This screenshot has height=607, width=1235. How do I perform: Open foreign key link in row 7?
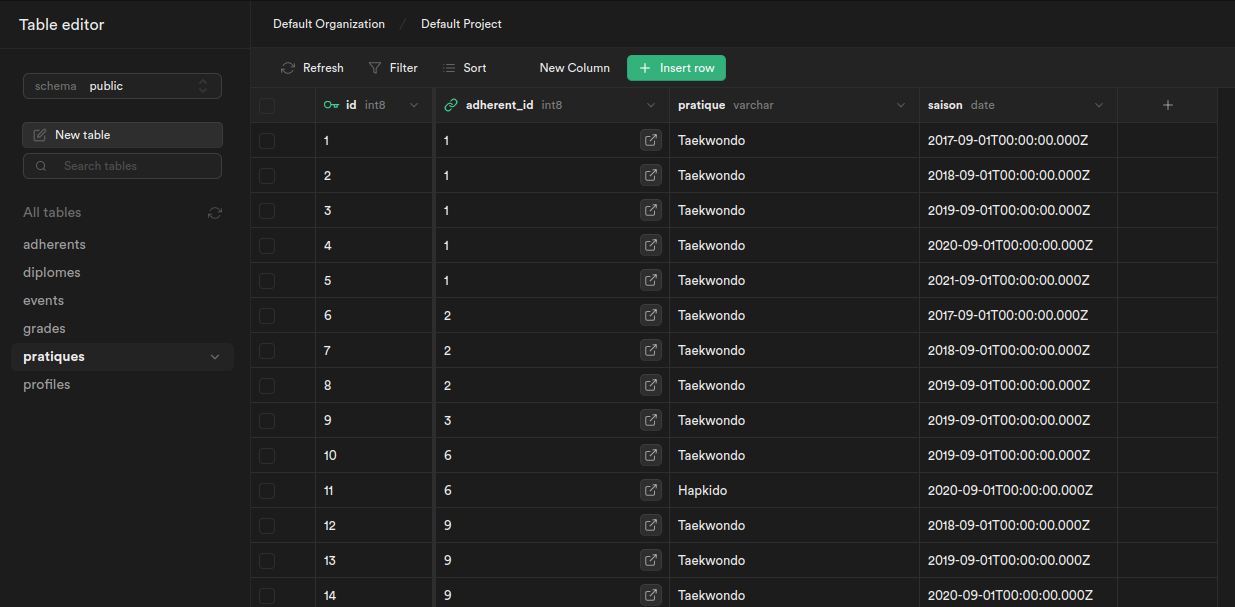pos(651,351)
